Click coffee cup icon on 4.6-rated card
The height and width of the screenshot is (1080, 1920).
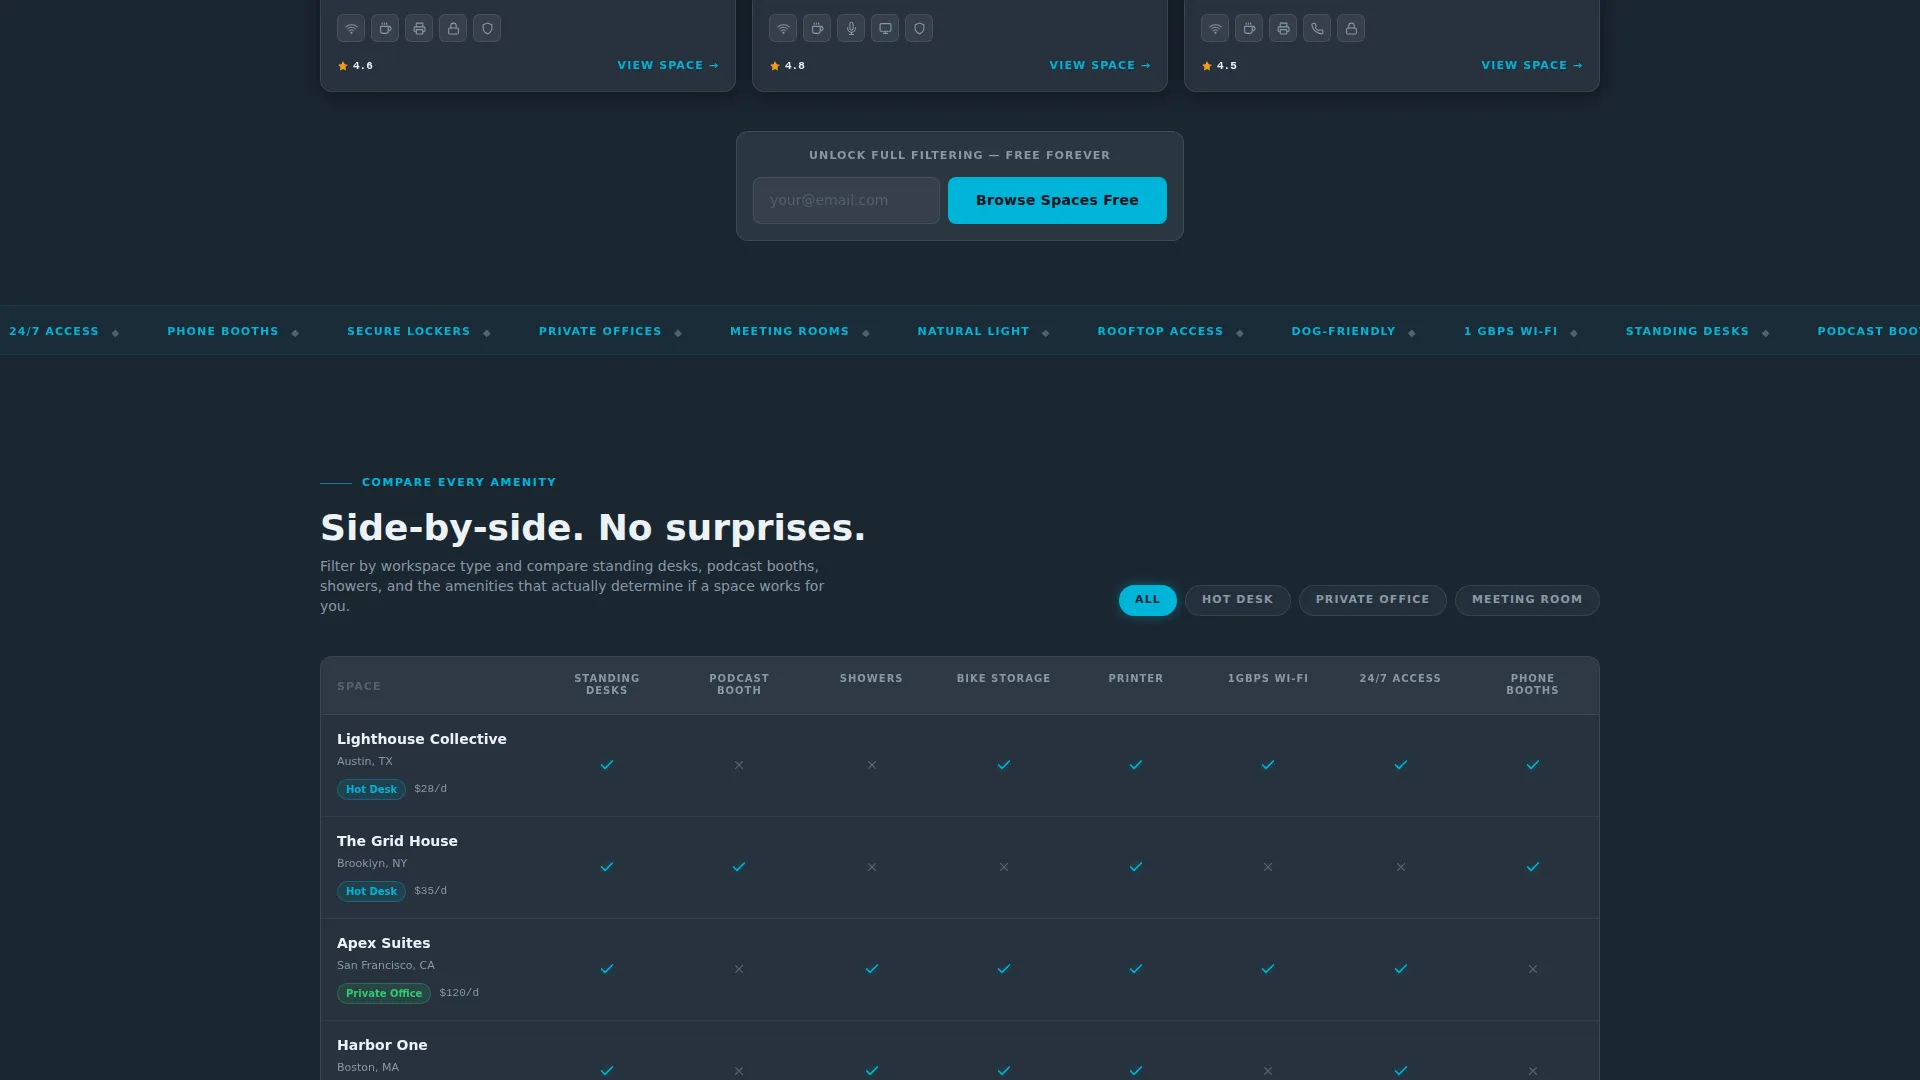tap(385, 29)
